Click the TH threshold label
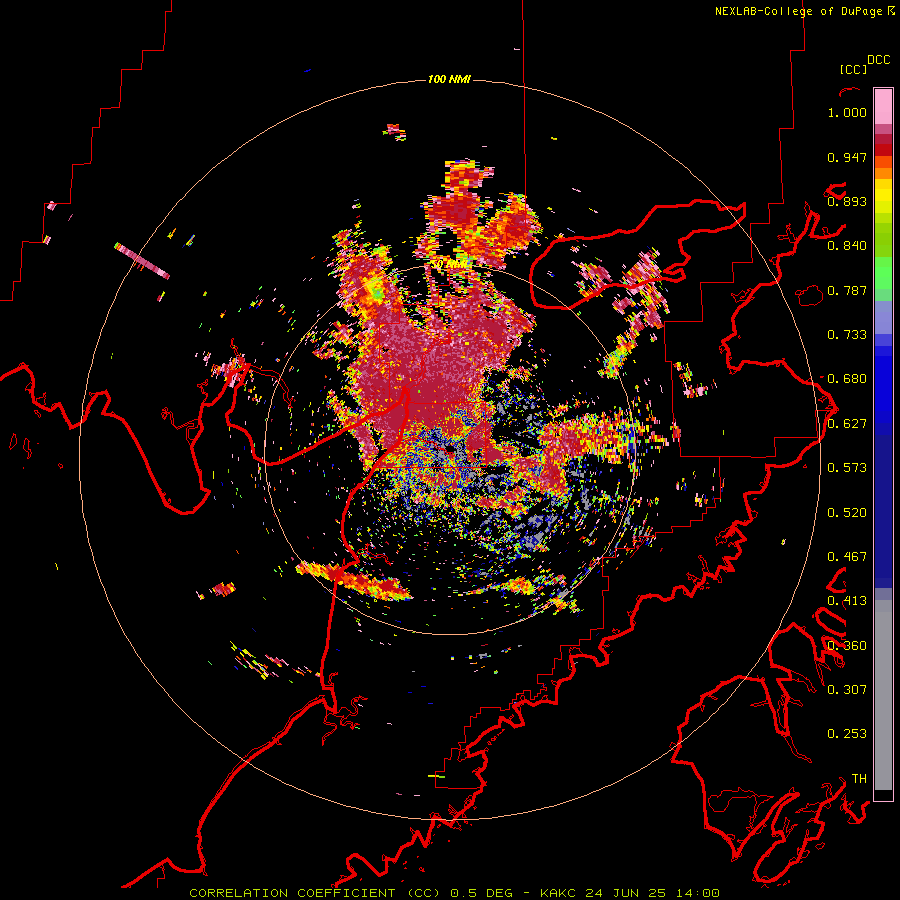The width and height of the screenshot is (900, 900). [859, 779]
